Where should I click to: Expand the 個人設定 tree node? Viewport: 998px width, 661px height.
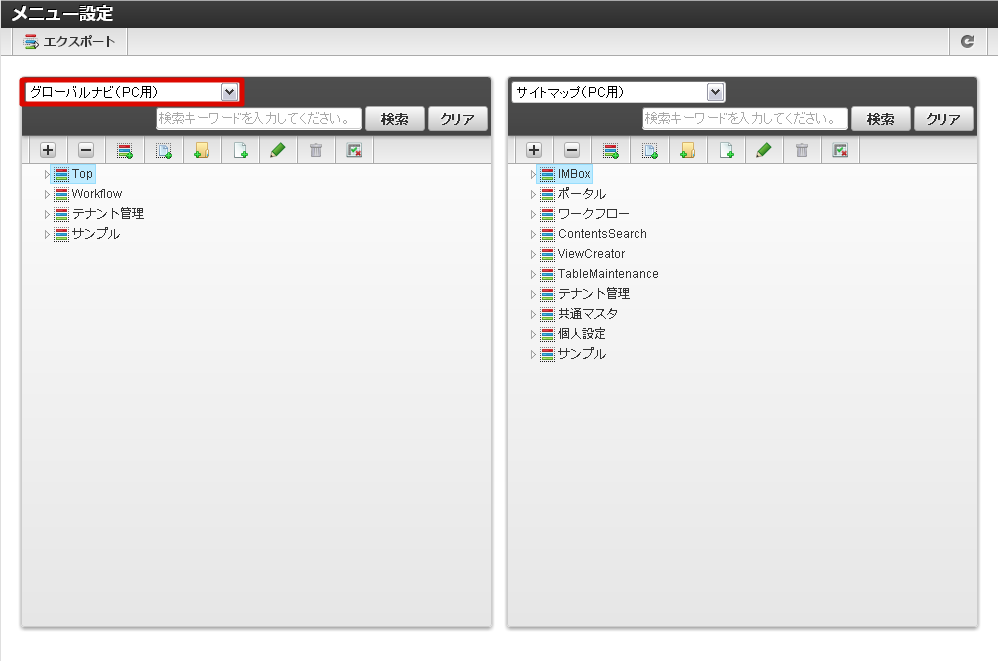pyautogui.click(x=533, y=335)
